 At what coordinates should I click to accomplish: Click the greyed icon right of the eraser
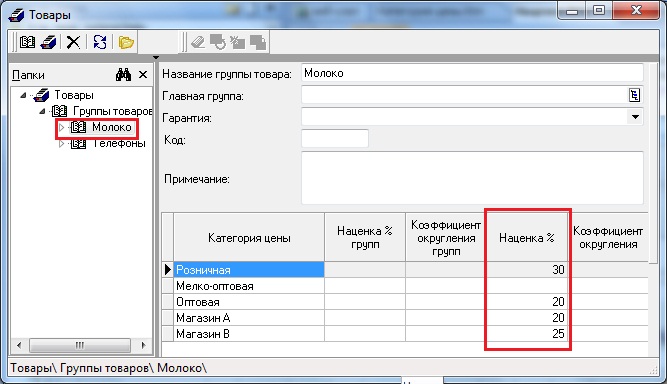[218, 42]
